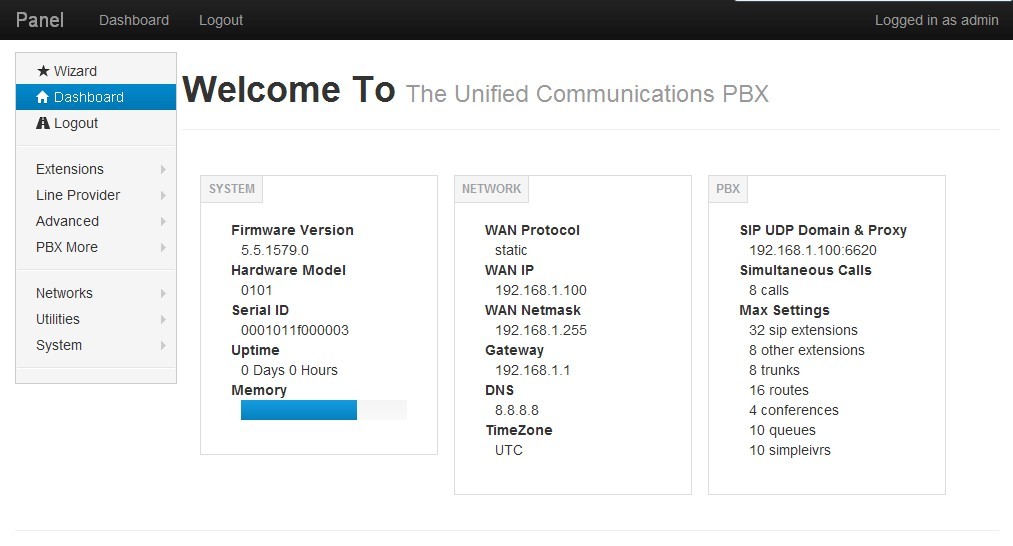Expand the Networks submenu arrow
1013x546 pixels.
pyautogui.click(x=163, y=293)
